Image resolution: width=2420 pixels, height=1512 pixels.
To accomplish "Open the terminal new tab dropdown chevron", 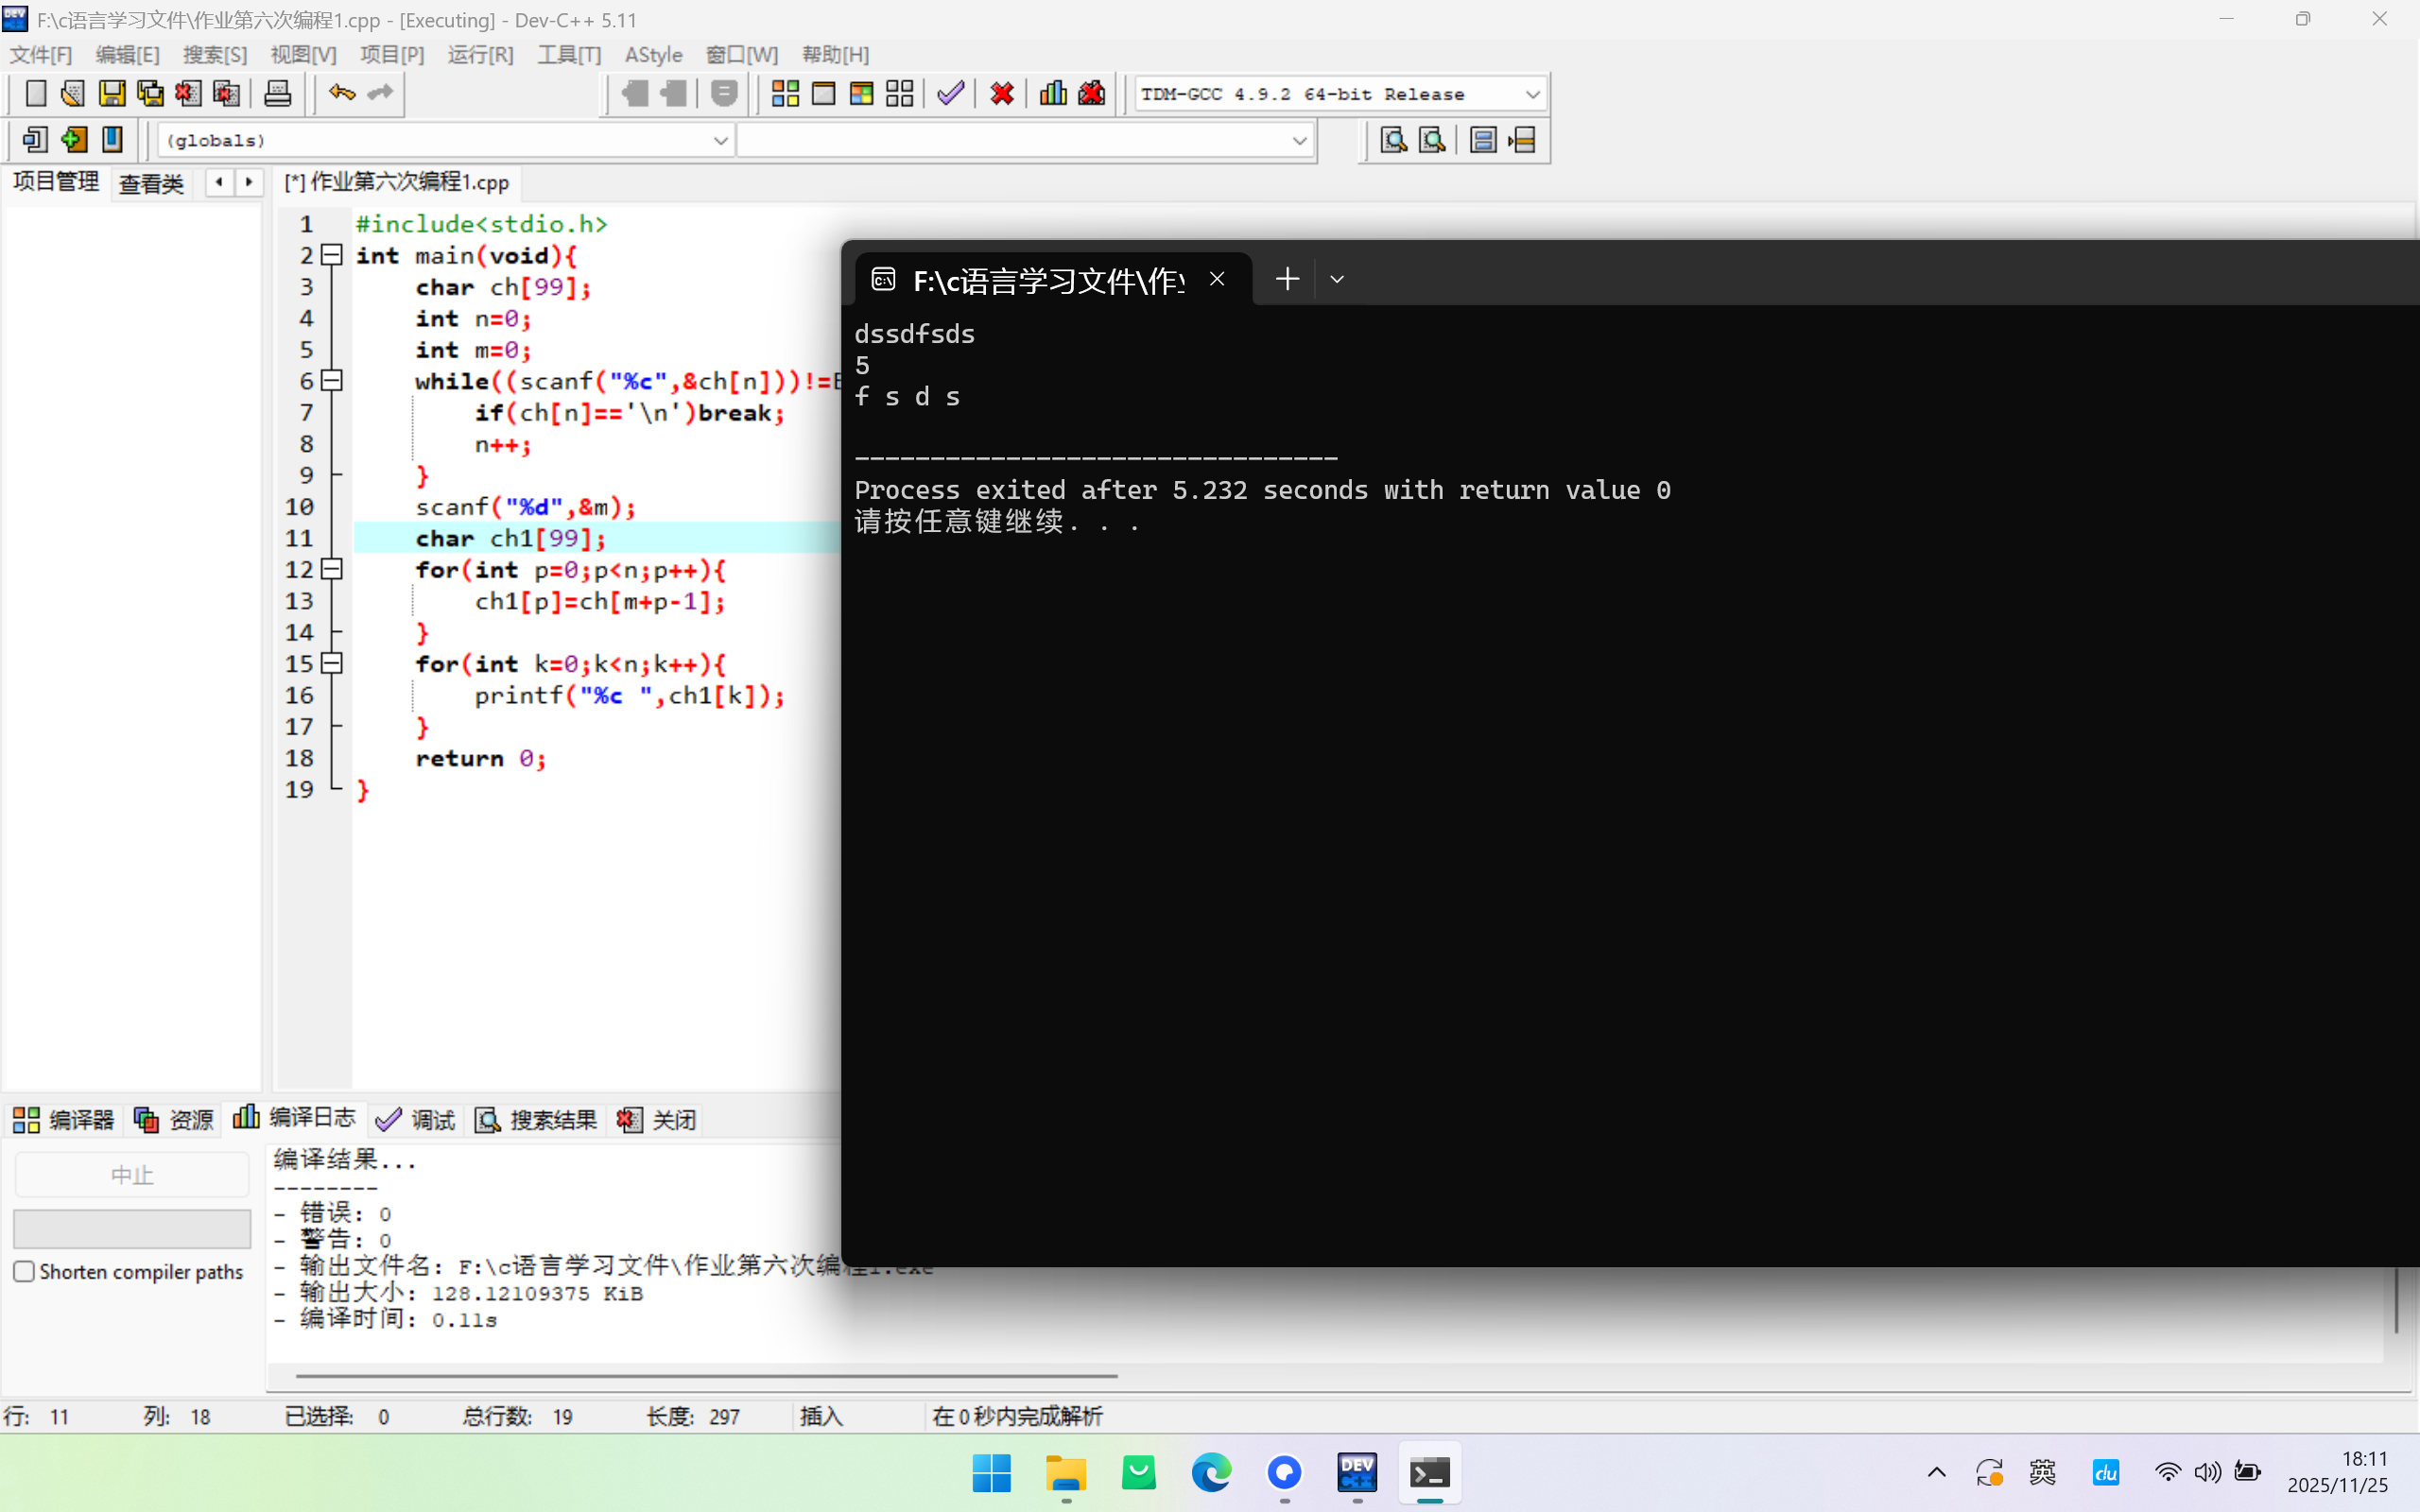I will point(1337,280).
